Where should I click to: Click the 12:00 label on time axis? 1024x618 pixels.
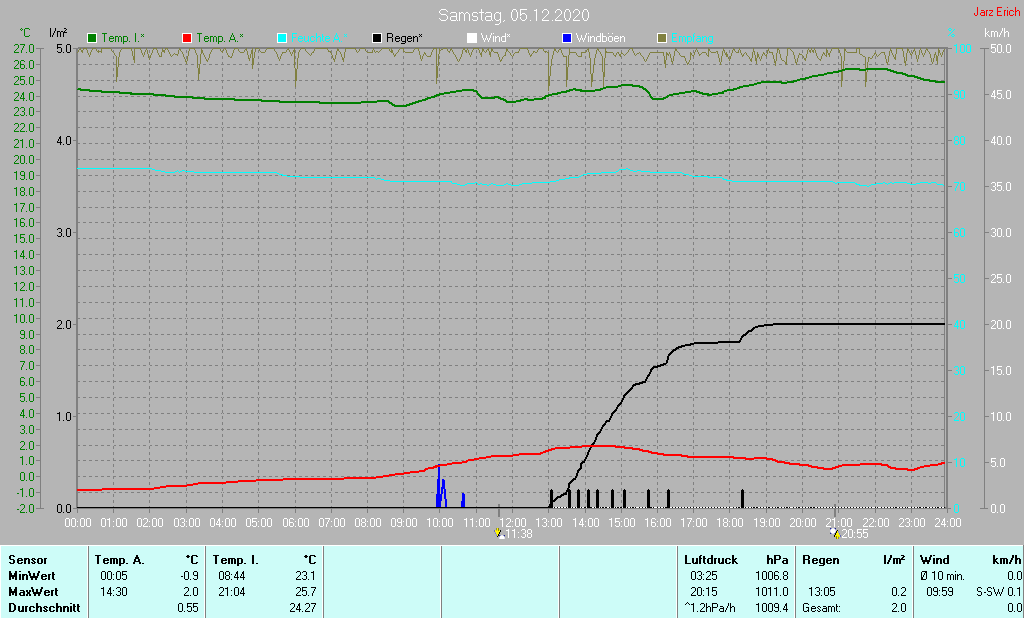513,522
